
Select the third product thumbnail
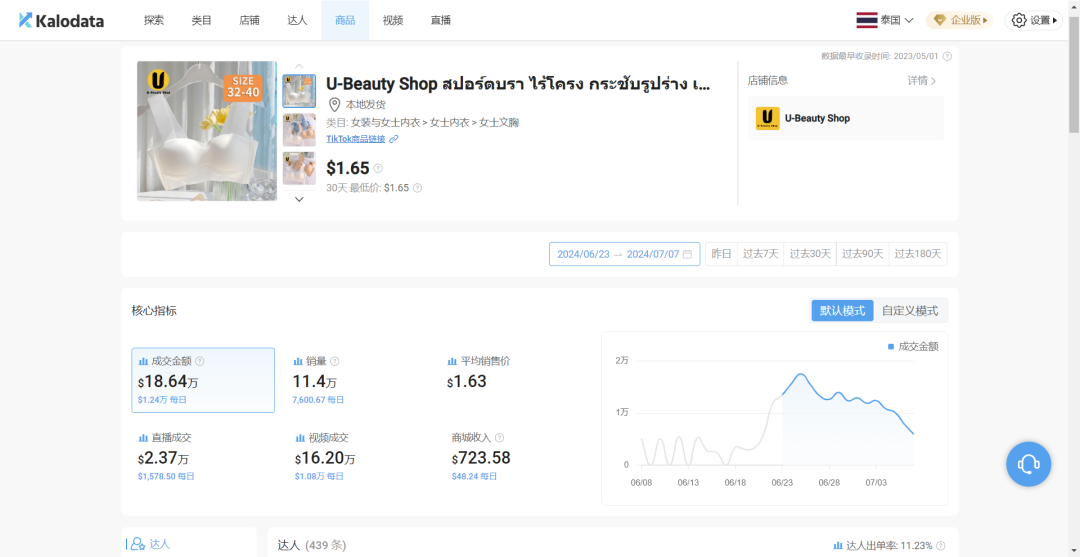[x=299, y=169]
